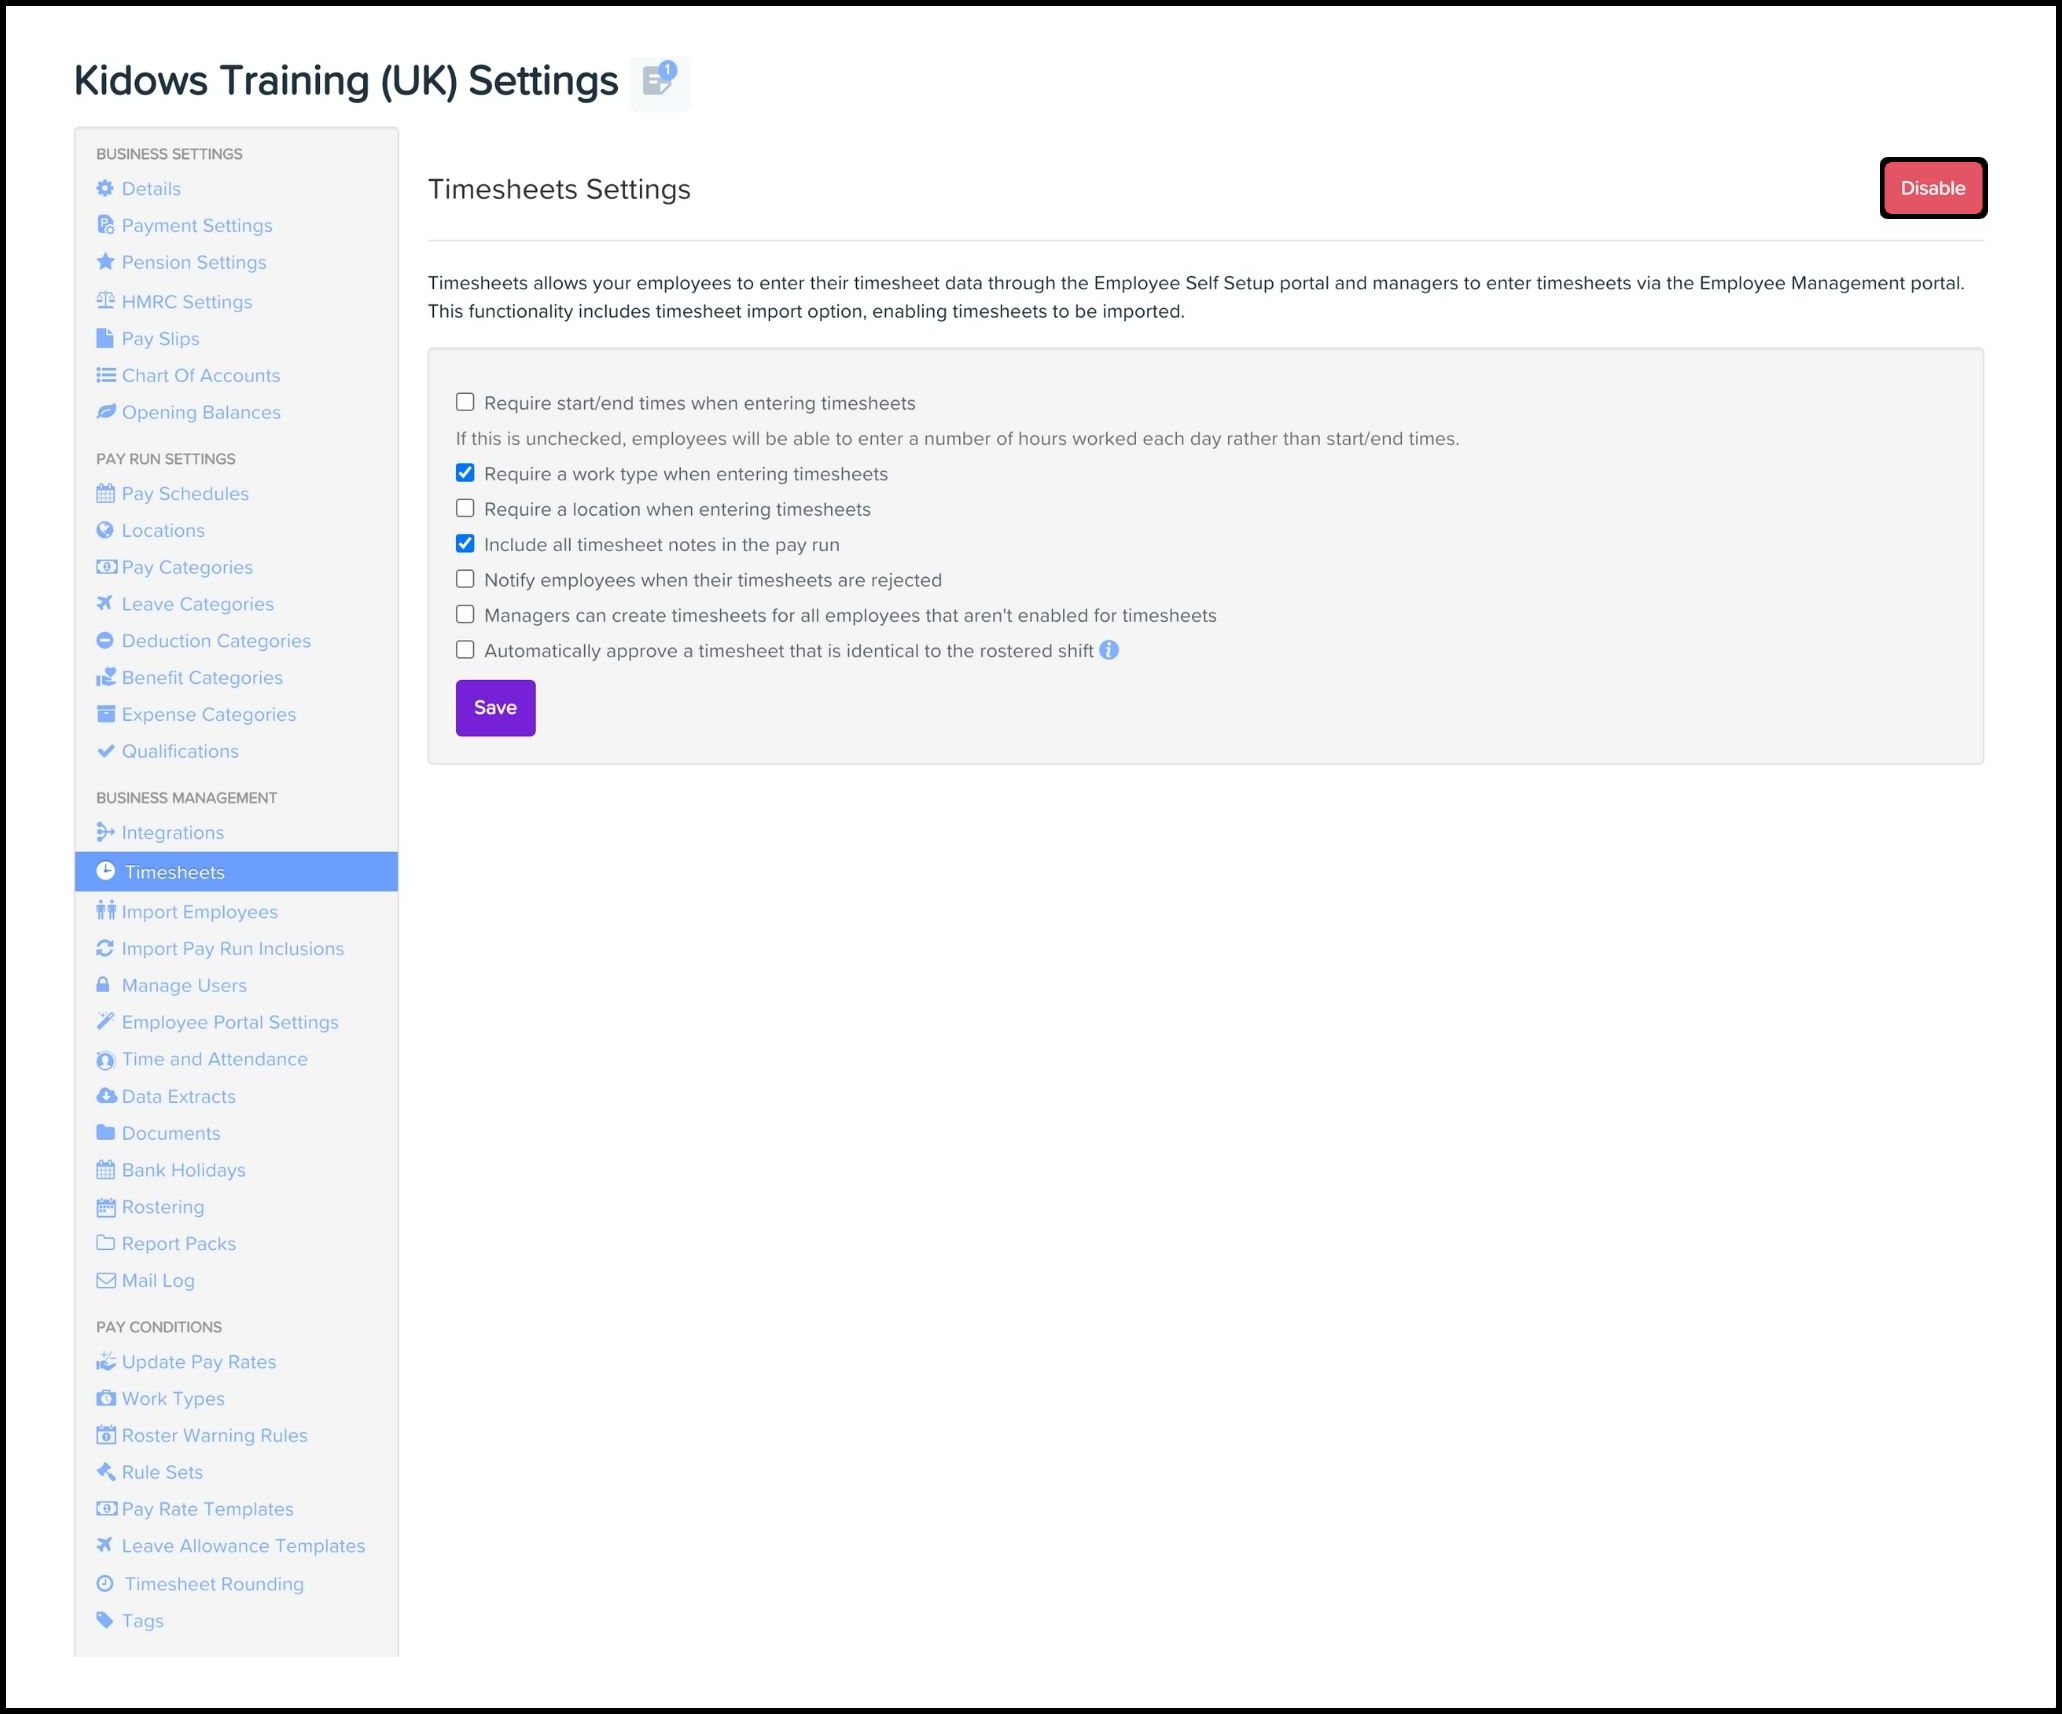Click the clock icon of Timesheets menu item
2062x1714 pixels.
pyautogui.click(x=105, y=871)
